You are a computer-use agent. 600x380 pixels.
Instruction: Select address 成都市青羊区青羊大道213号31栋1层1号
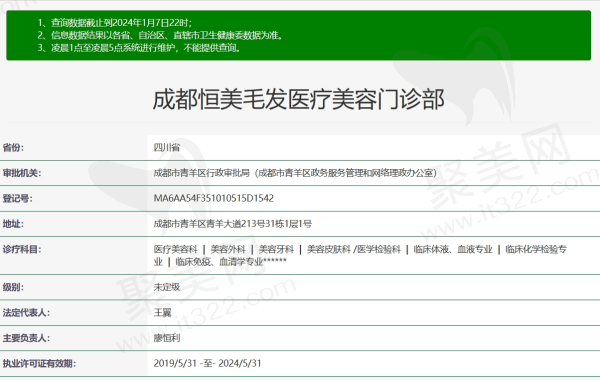click(x=233, y=224)
